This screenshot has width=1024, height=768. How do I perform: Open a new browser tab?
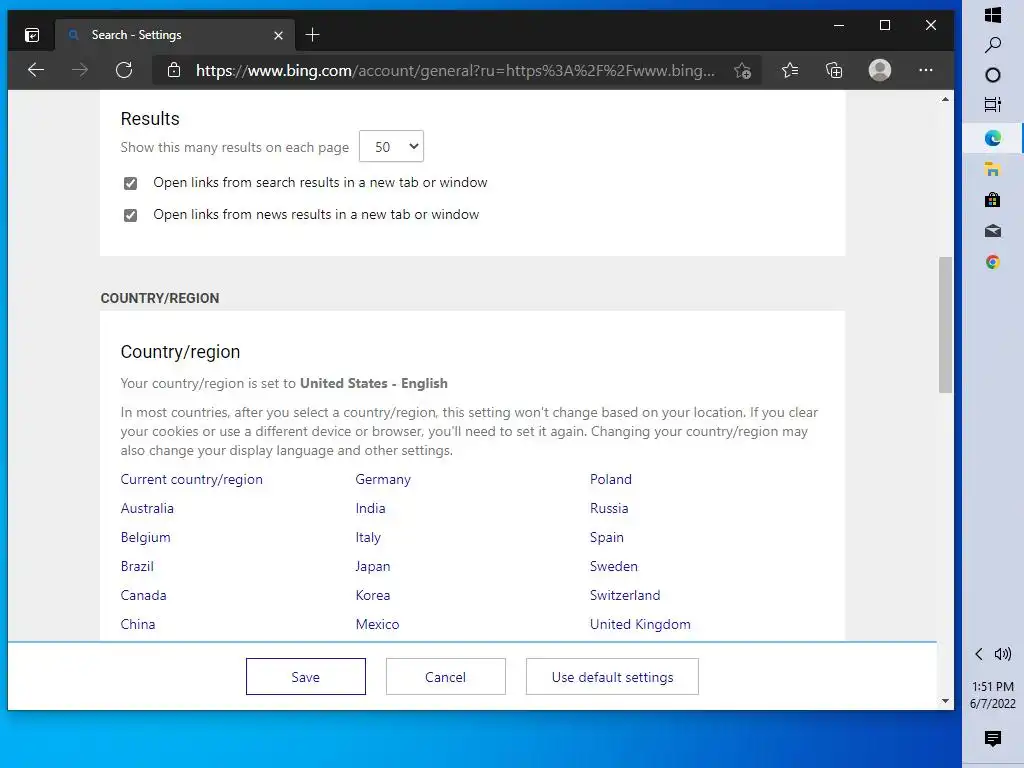tap(312, 35)
